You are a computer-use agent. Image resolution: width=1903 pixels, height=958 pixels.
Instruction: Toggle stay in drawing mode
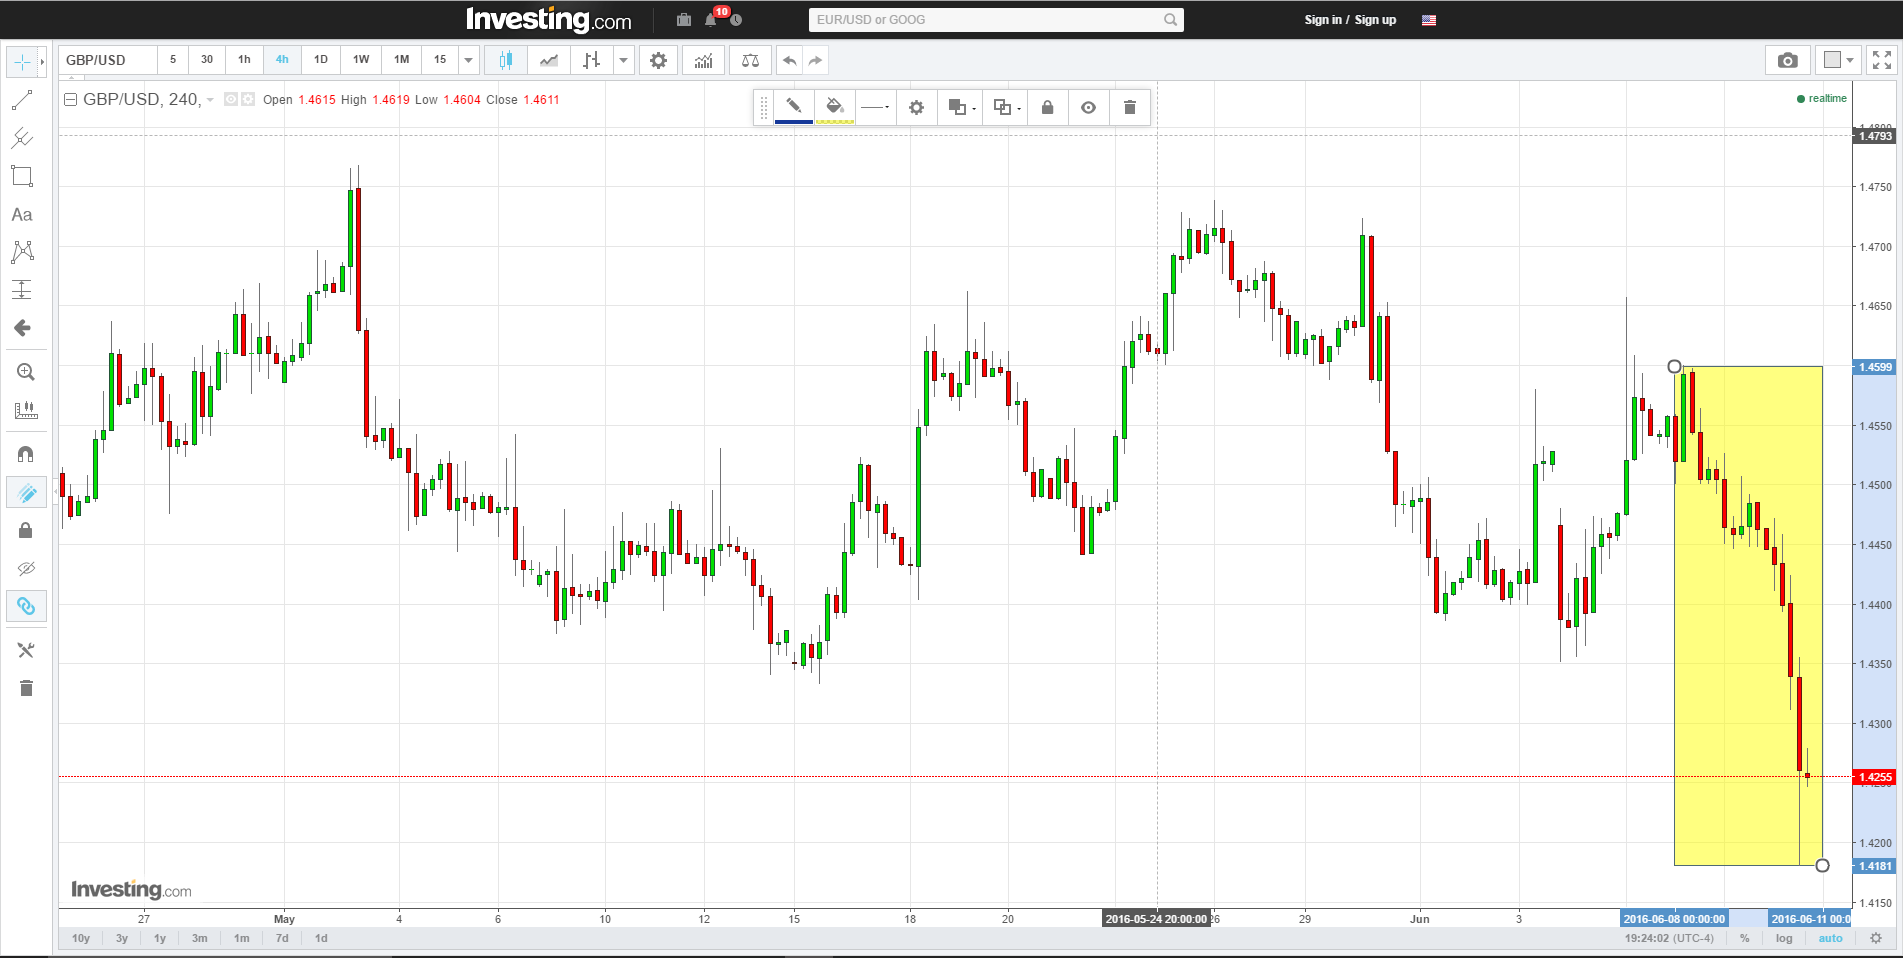(x=26, y=492)
